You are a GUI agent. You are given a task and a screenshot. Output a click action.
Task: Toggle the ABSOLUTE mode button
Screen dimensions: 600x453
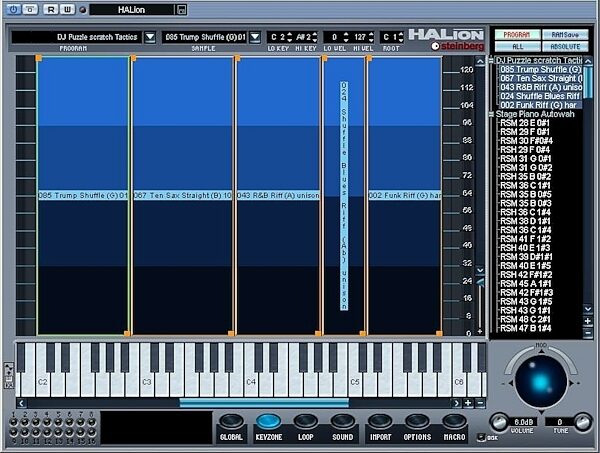point(565,47)
